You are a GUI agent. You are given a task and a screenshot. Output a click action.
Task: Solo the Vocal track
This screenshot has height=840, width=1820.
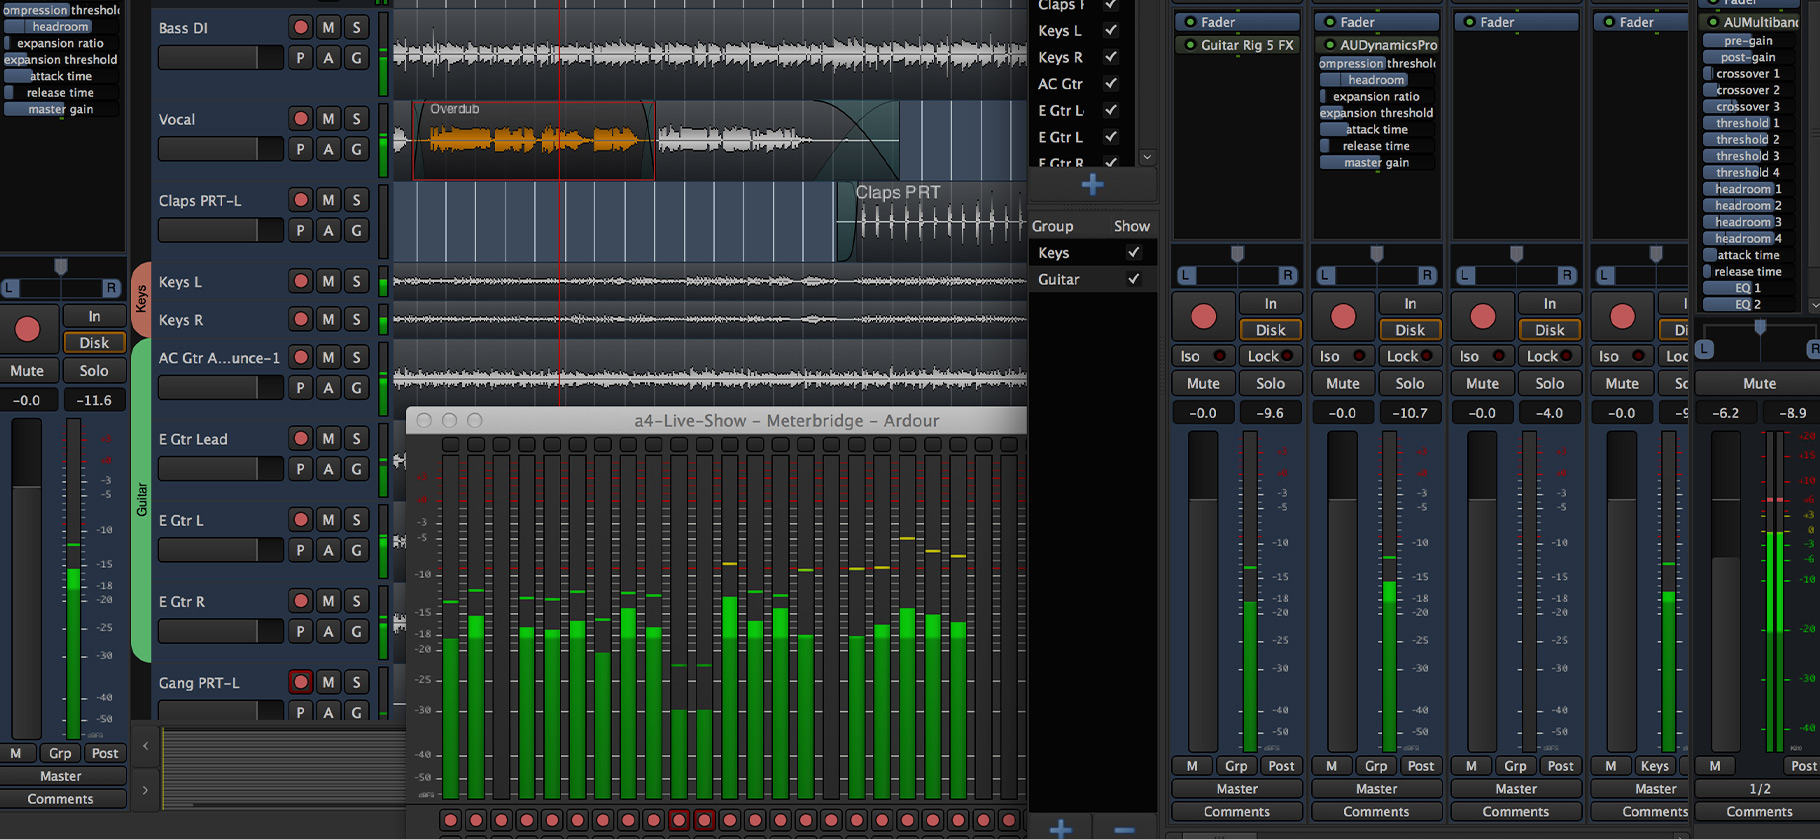[356, 118]
